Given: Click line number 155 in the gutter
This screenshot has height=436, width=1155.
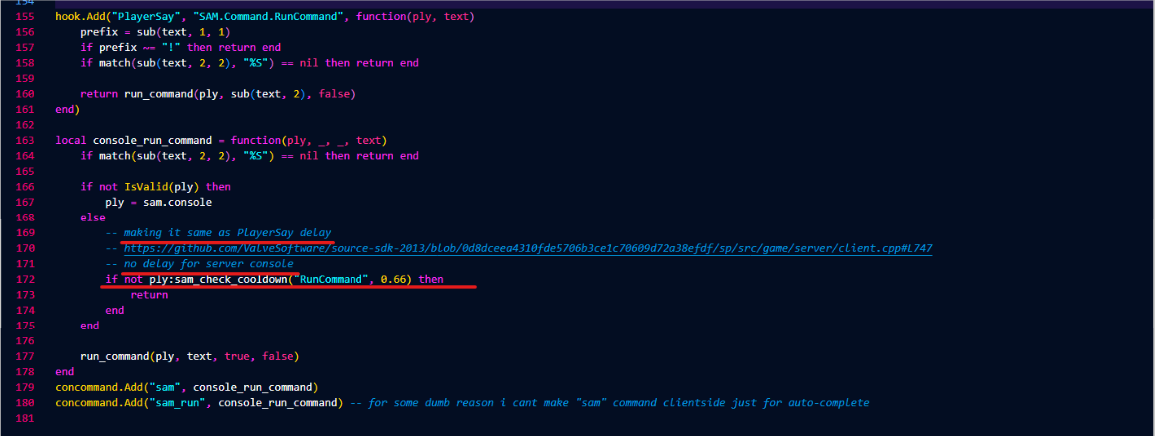Looking at the screenshot, I should coord(24,16).
